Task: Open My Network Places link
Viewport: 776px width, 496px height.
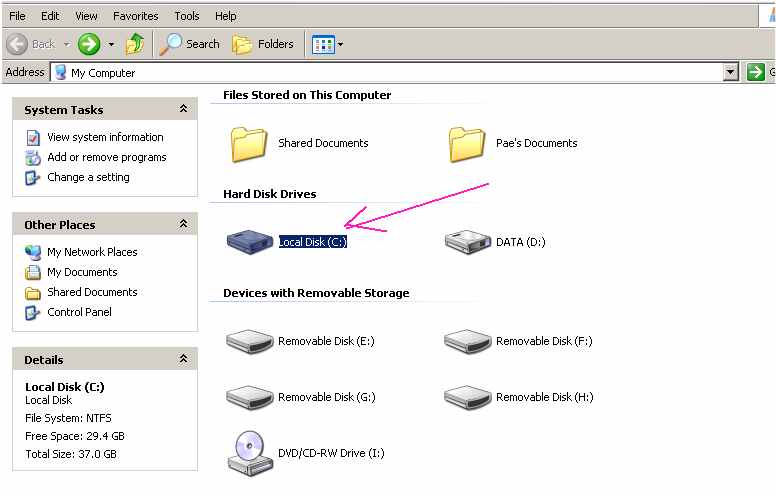Action: click(x=93, y=252)
